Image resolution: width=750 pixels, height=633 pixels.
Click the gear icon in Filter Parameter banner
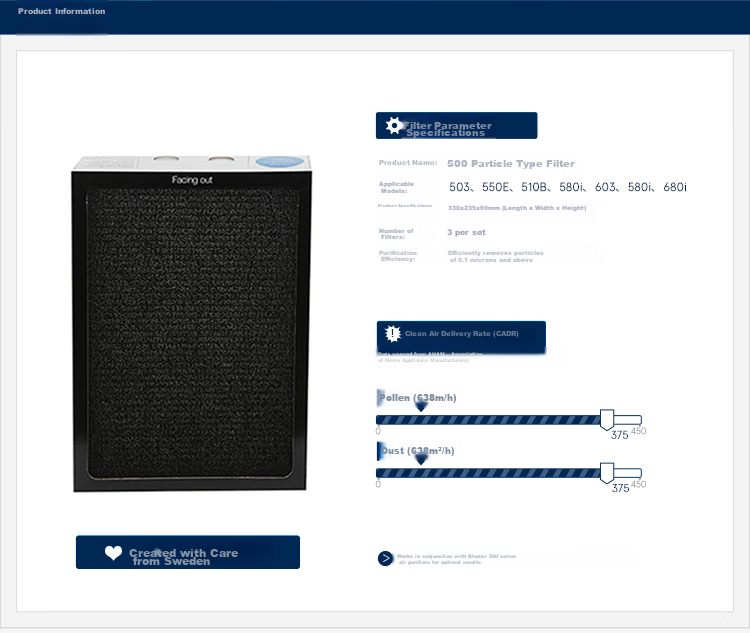[x=394, y=125]
